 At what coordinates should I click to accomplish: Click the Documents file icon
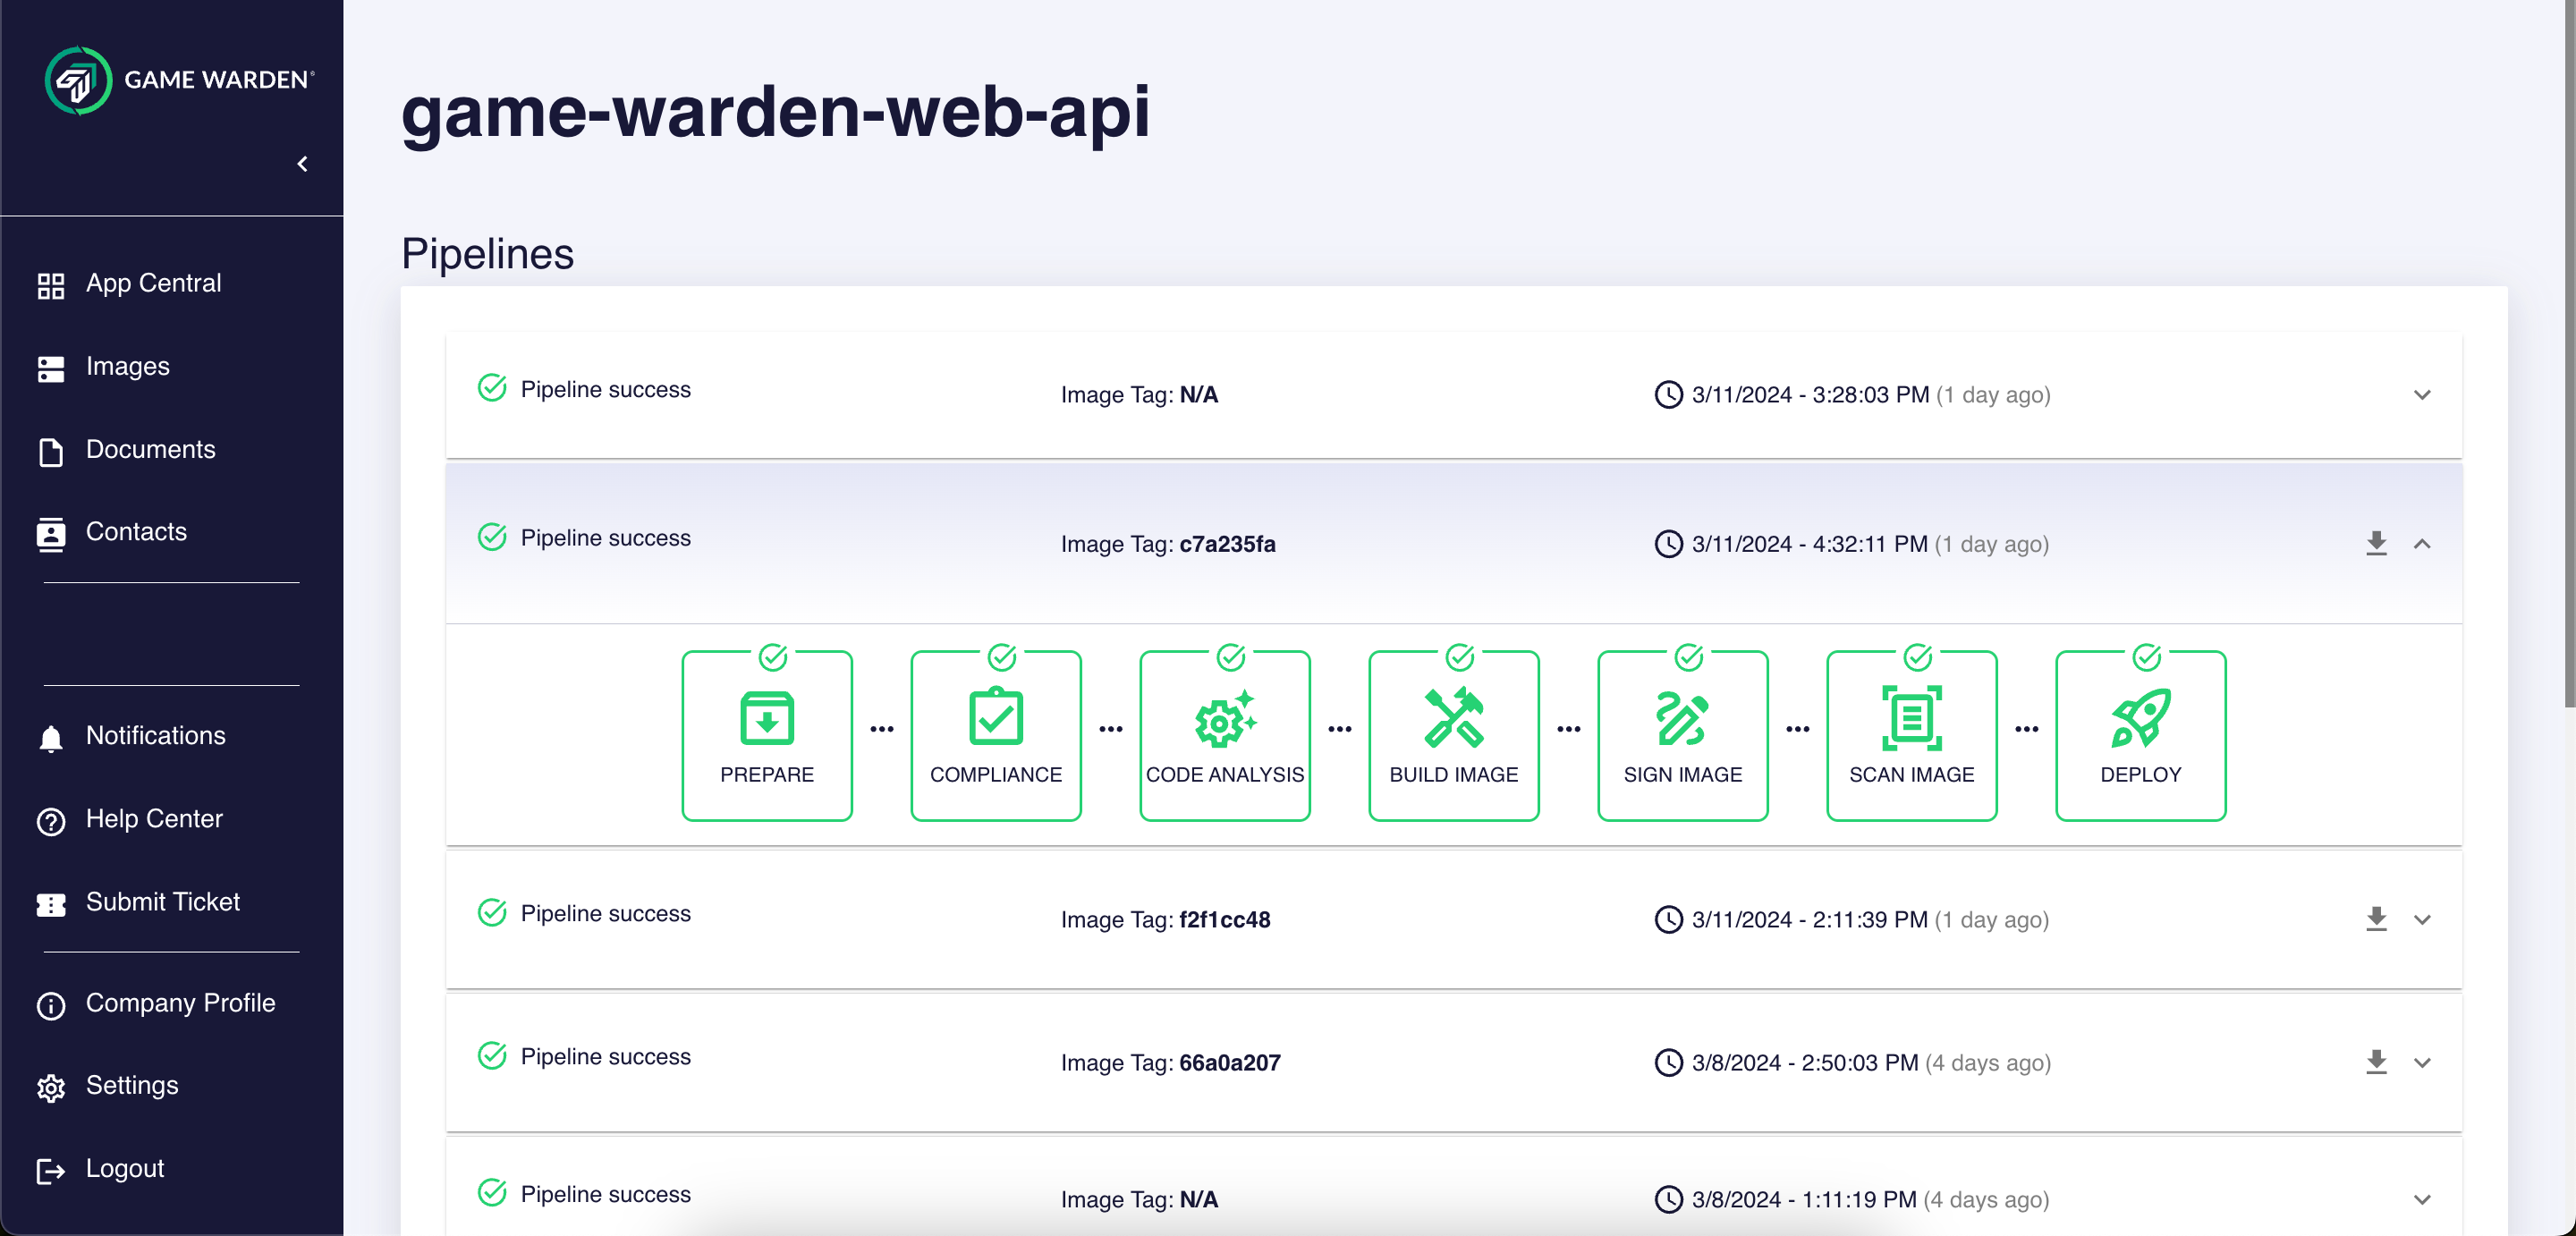pyautogui.click(x=51, y=452)
